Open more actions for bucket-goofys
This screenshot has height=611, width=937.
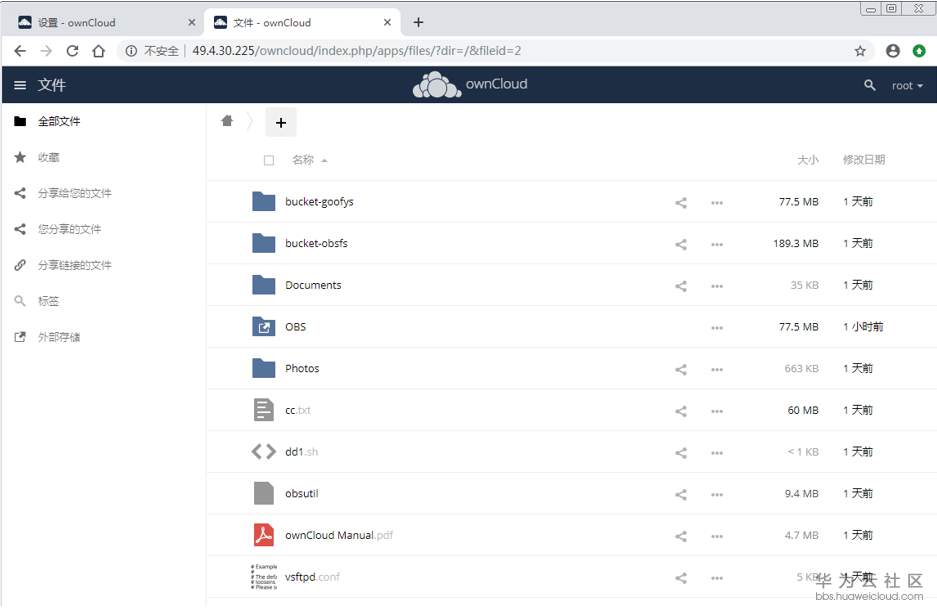click(x=717, y=203)
